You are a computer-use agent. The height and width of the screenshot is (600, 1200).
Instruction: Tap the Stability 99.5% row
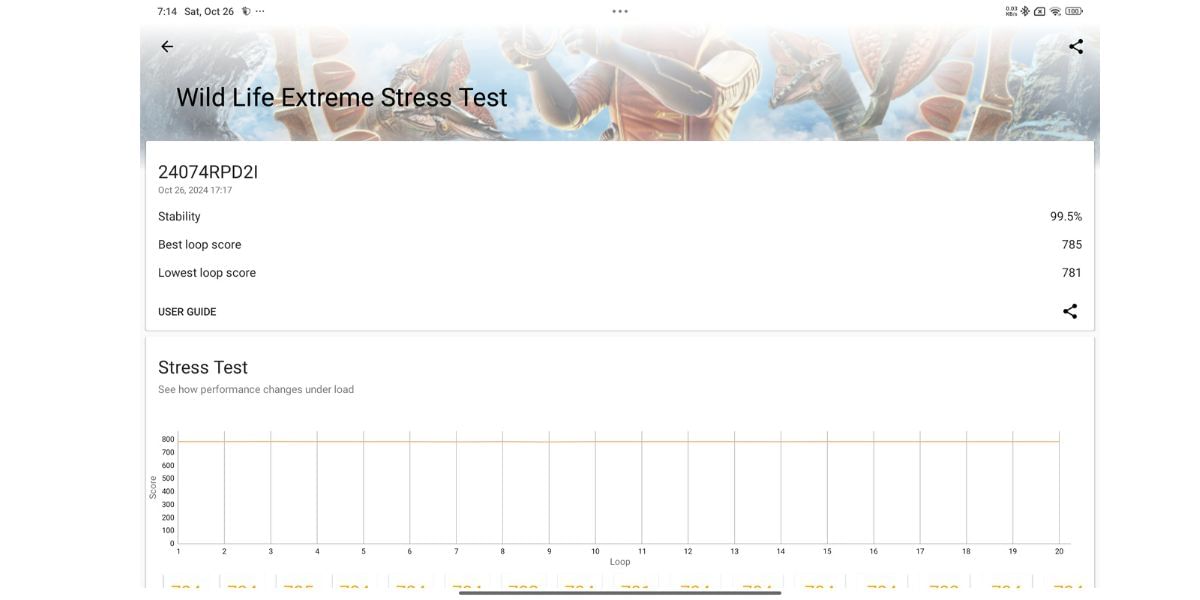click(x=620, y=217)
